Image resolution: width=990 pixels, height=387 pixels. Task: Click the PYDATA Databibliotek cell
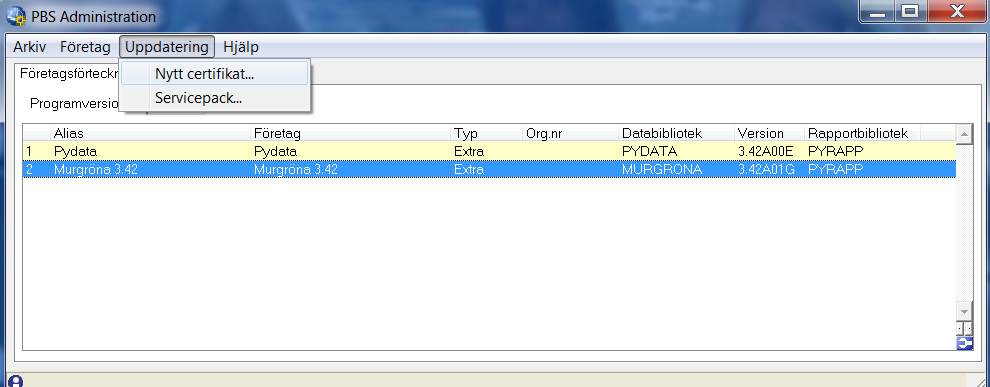(x=649, y=152)
